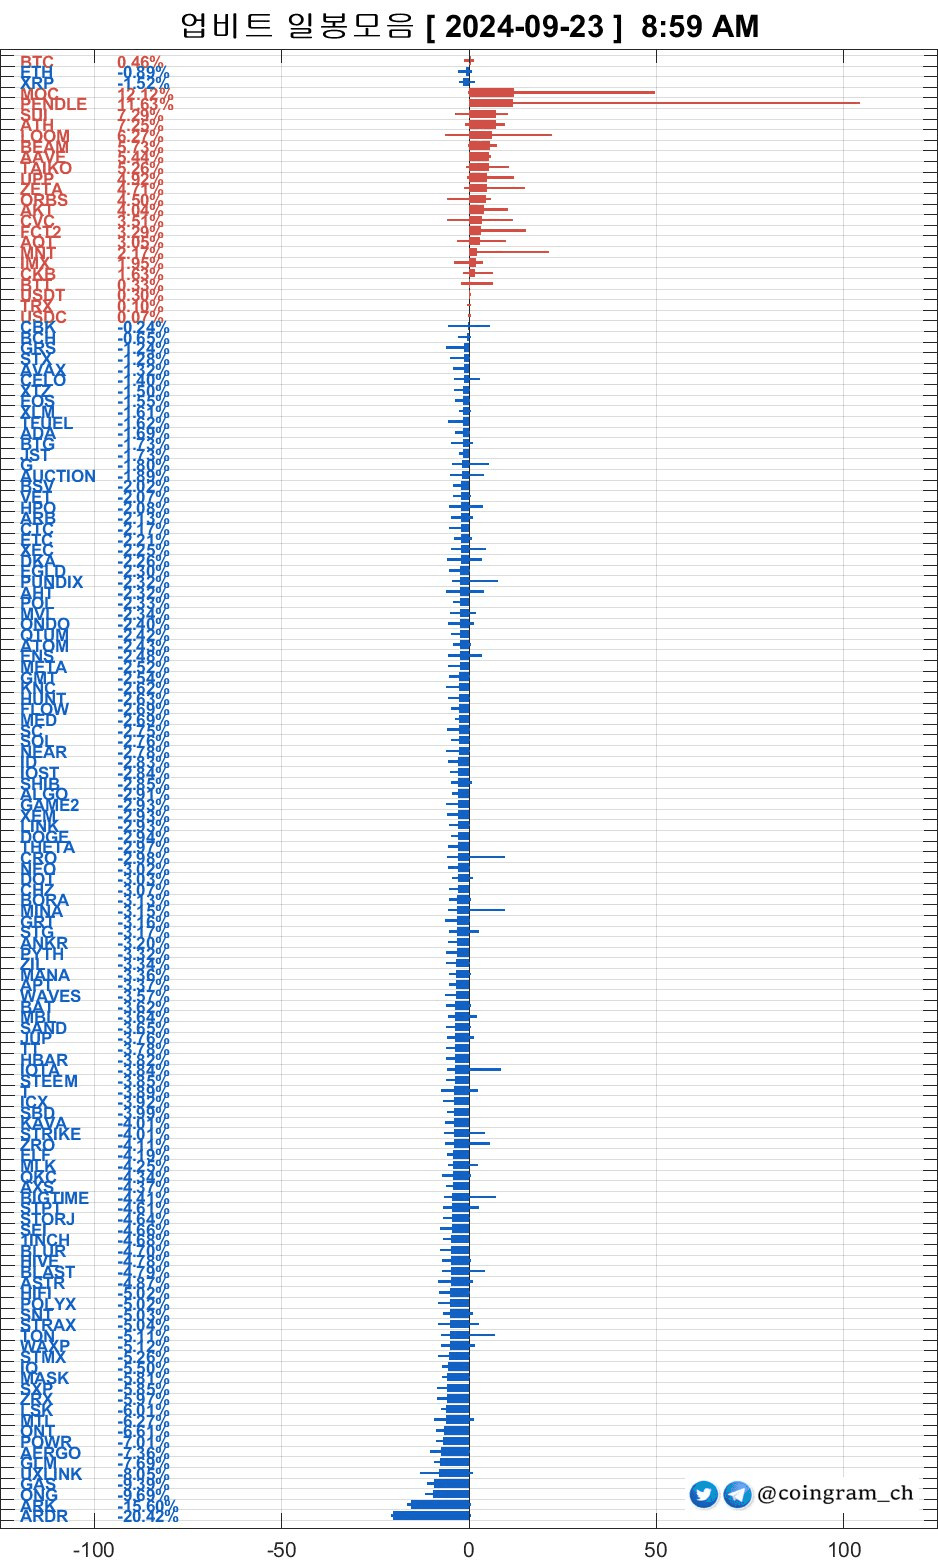This screenshot has height=1563, width=938.
Task: Open the @coingram_ch channel handle
Action: coord(835,1494)
